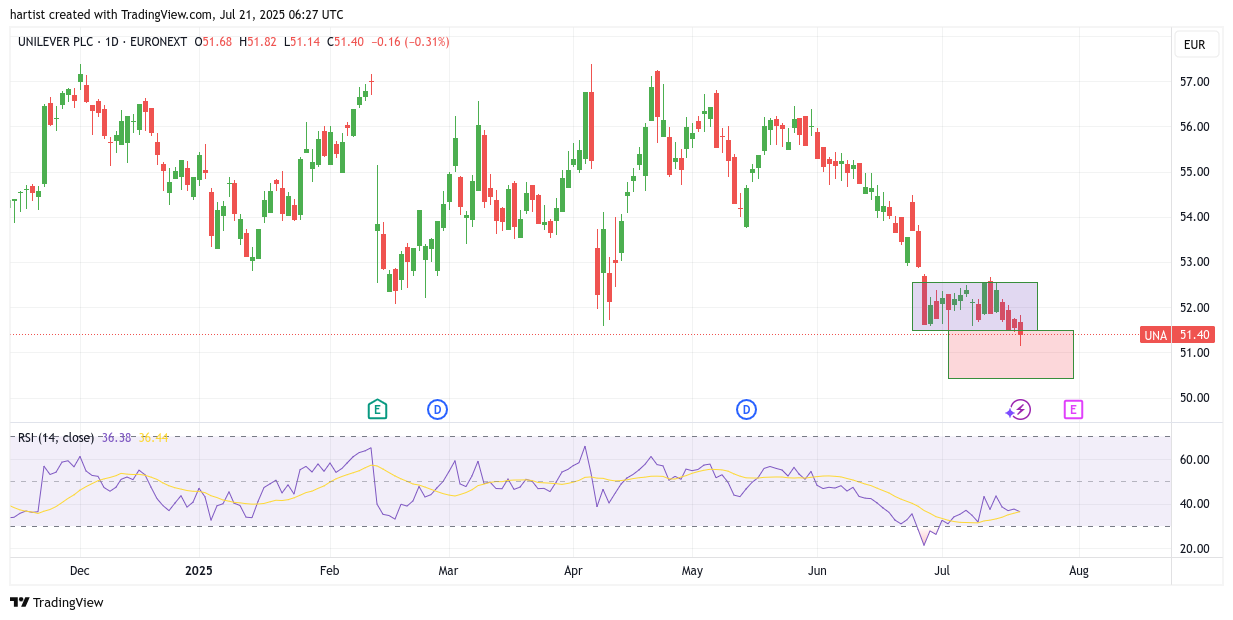The image size is (1233, 620).
Task: Open the EUR currency selector
Action: pos(1194,45)
